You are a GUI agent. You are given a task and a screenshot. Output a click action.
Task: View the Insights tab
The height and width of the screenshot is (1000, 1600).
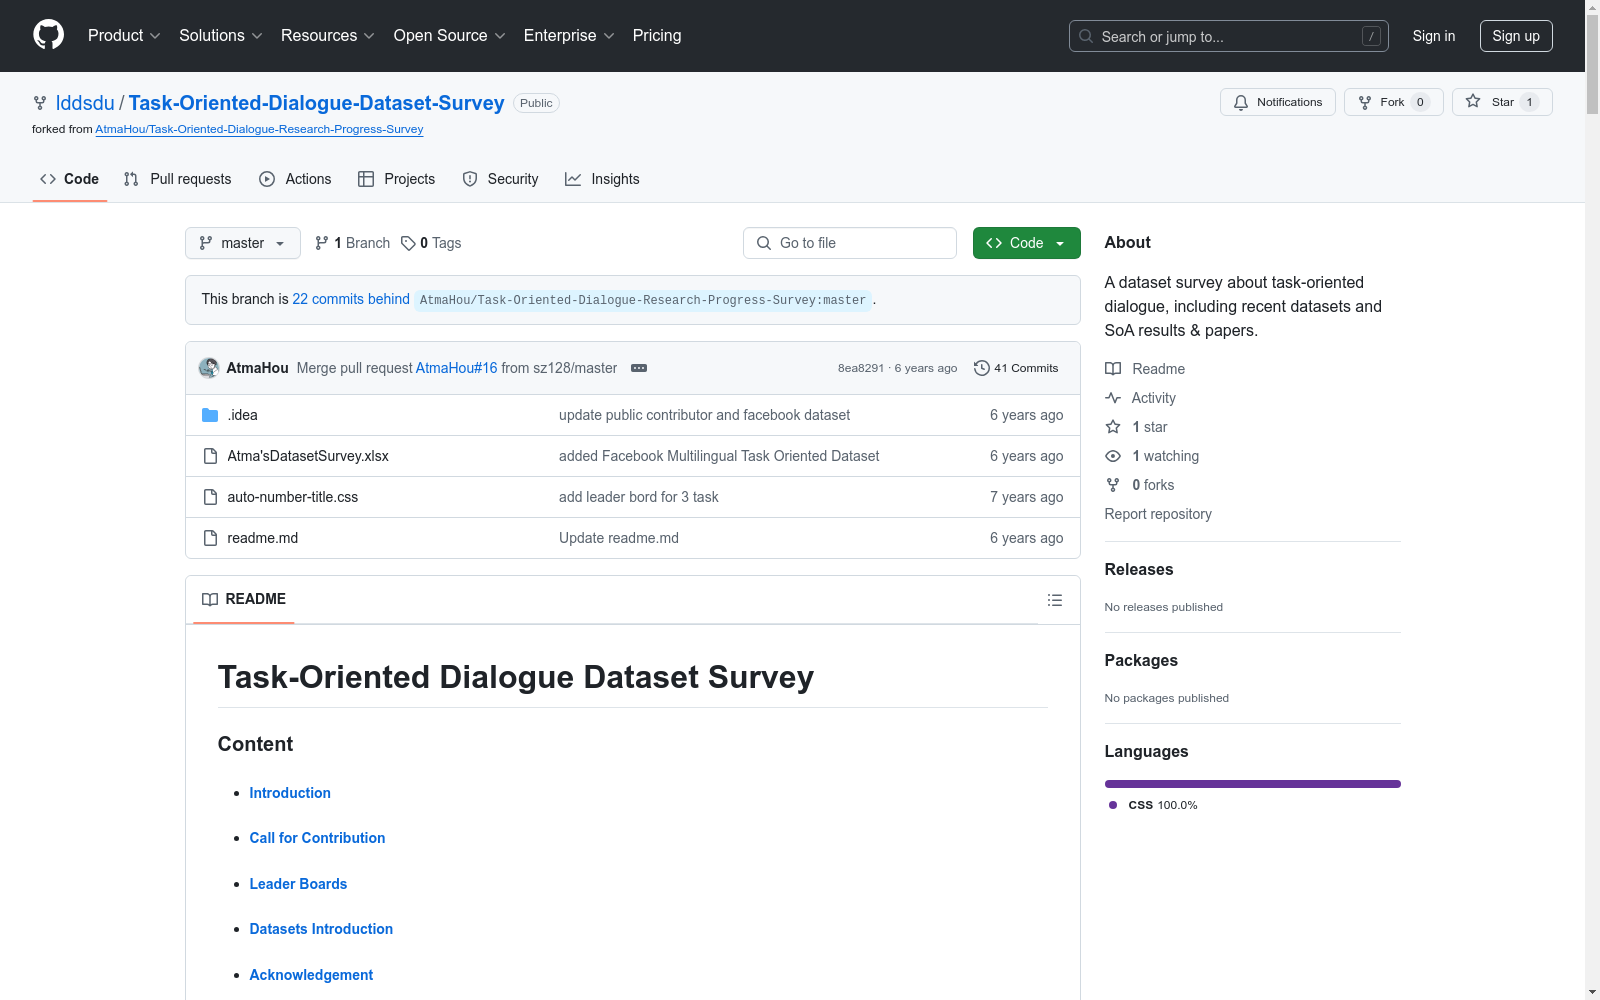click(x=602, y=179)
